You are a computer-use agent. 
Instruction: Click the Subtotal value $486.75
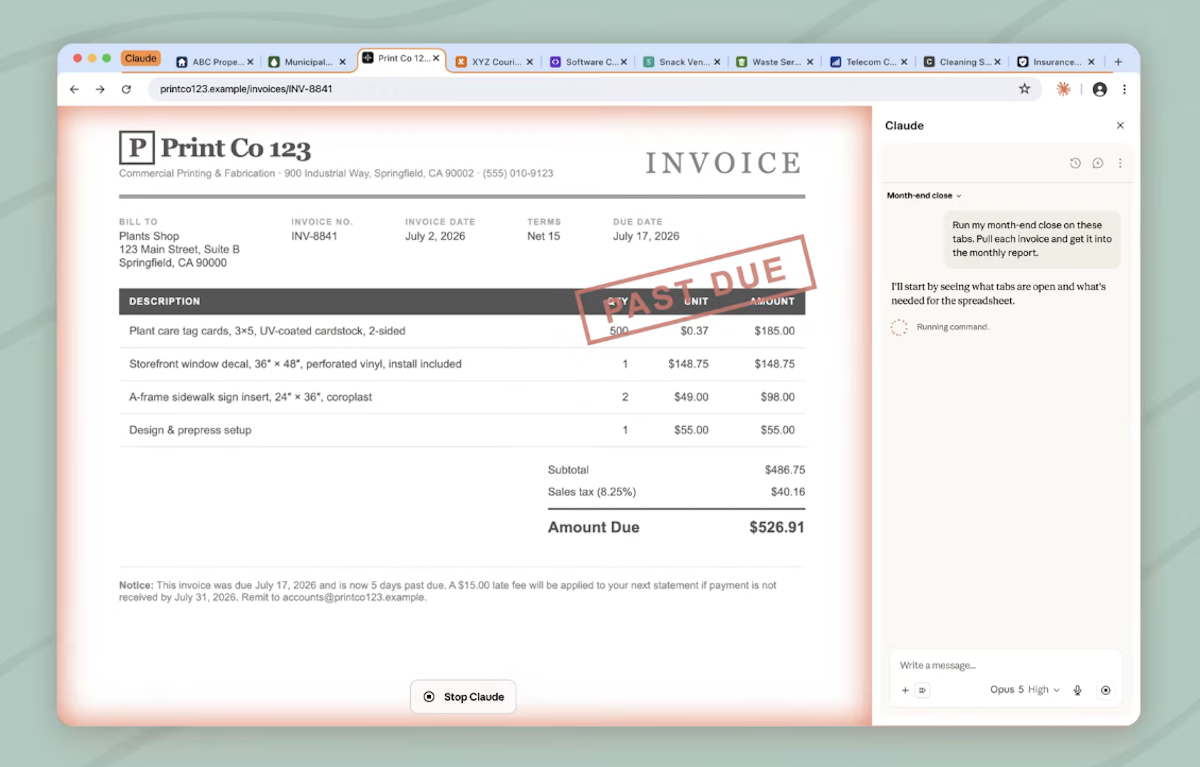(785, 470)
